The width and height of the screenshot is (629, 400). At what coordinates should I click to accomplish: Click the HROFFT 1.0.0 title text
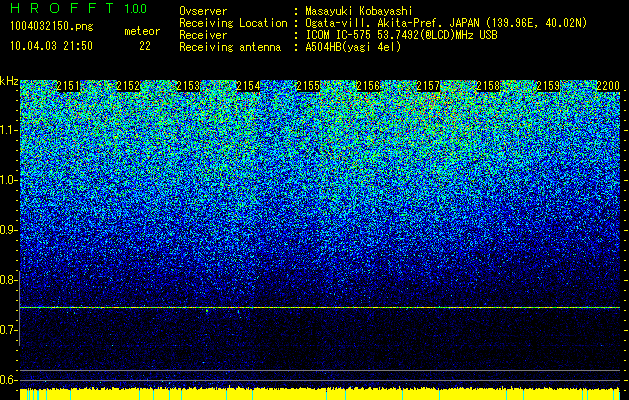(79, 8)
